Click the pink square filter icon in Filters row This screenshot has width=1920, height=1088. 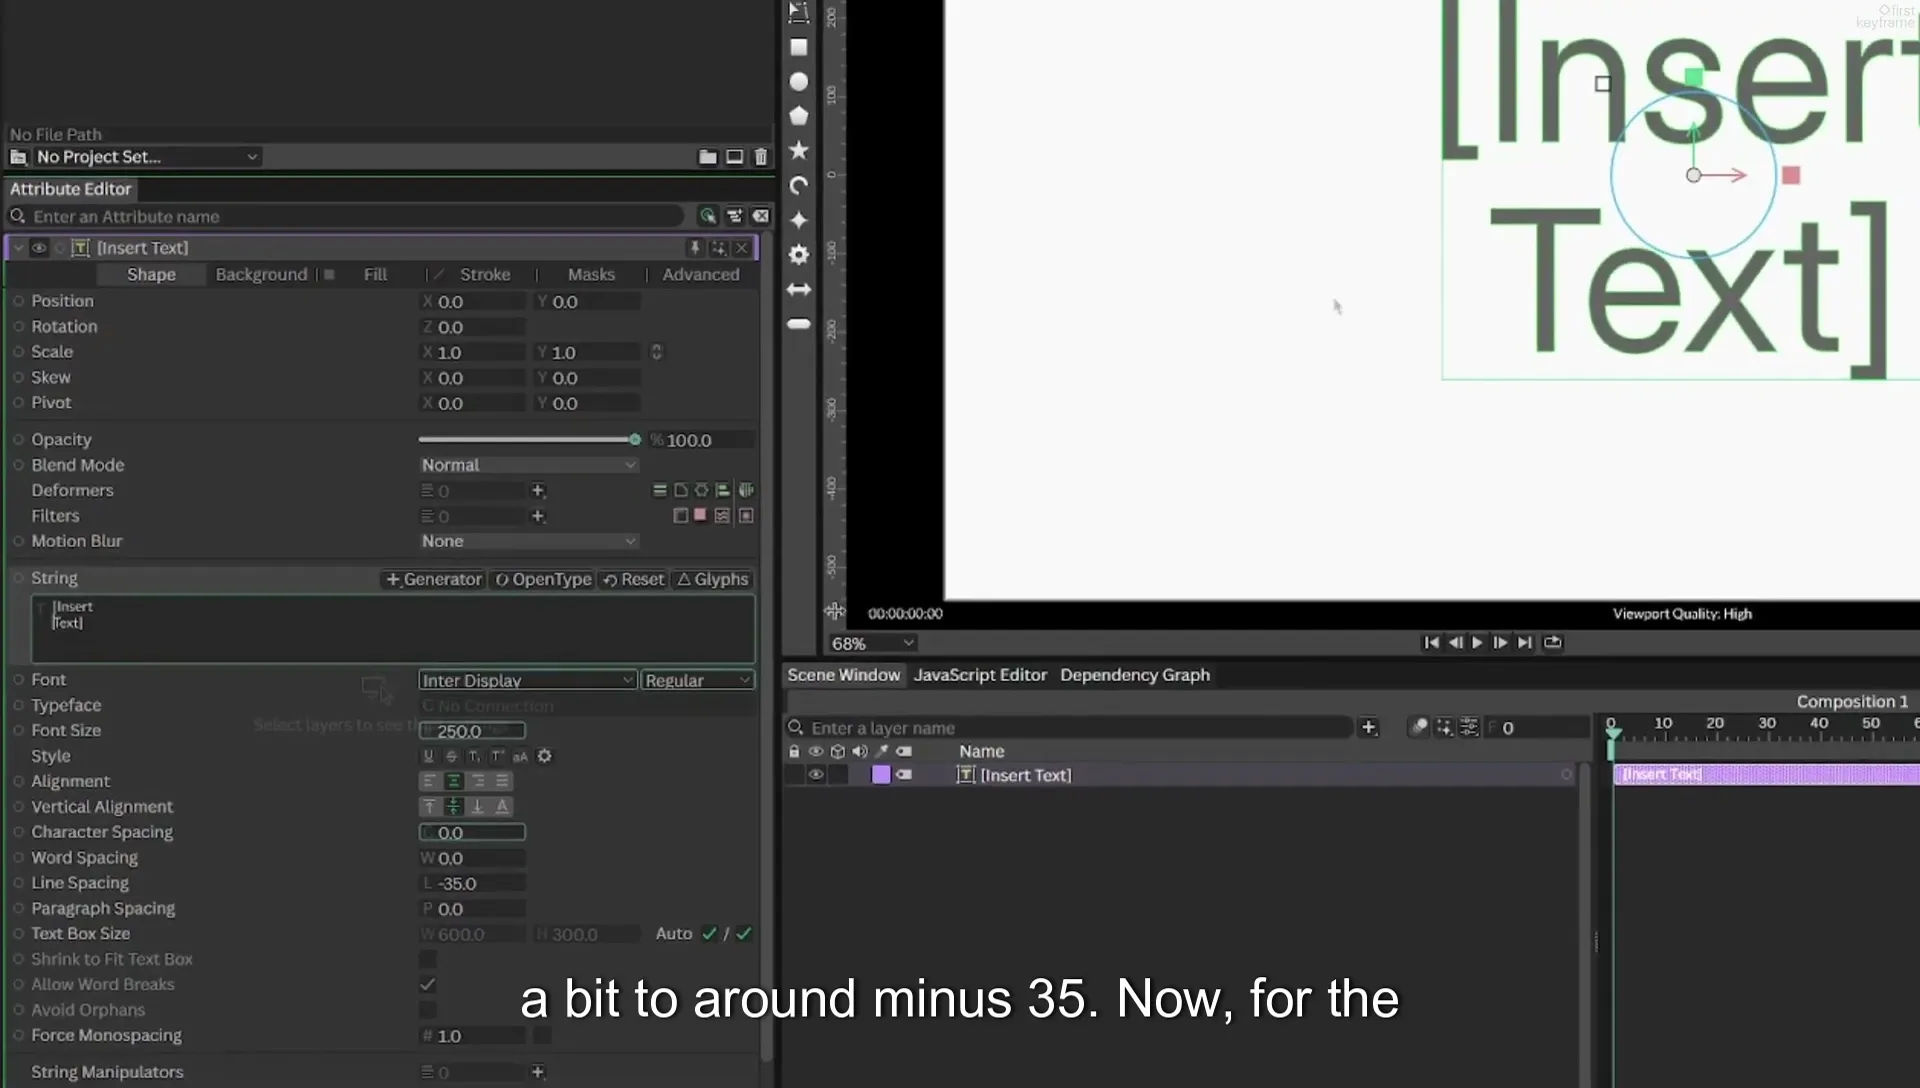700,515
